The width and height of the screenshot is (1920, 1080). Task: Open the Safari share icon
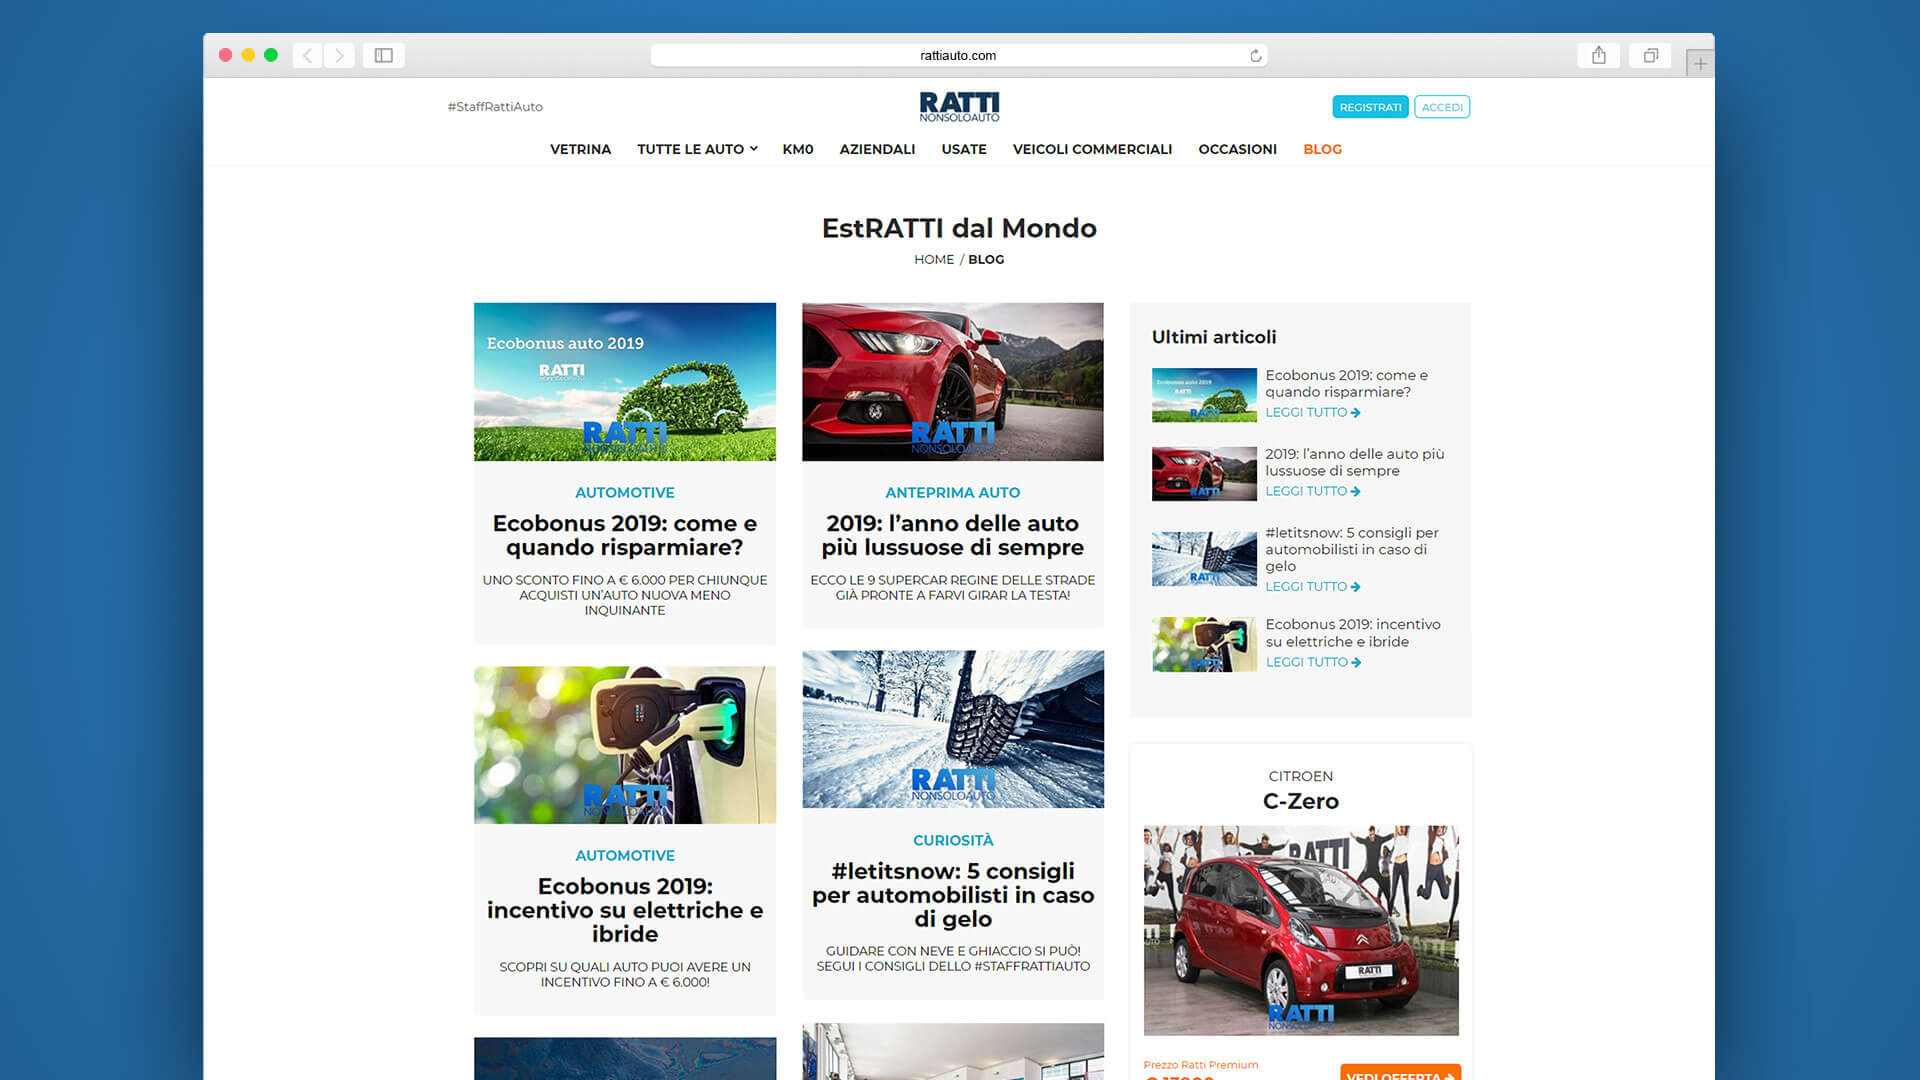[x=1599, y=55]
